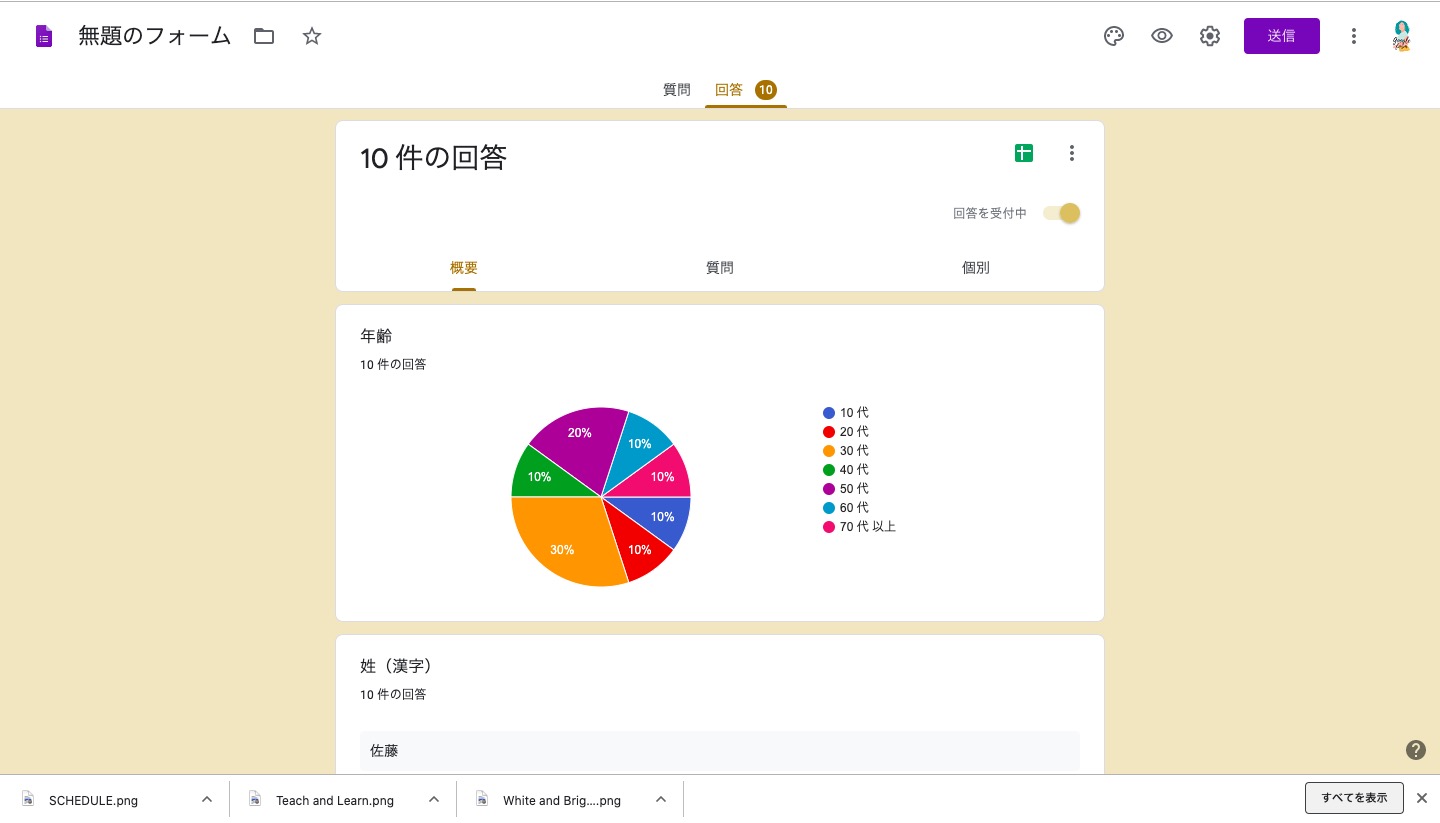Click the 30代 orange legend entry
This screenshot has width=1440, height=823.
(x=846, y=451)
